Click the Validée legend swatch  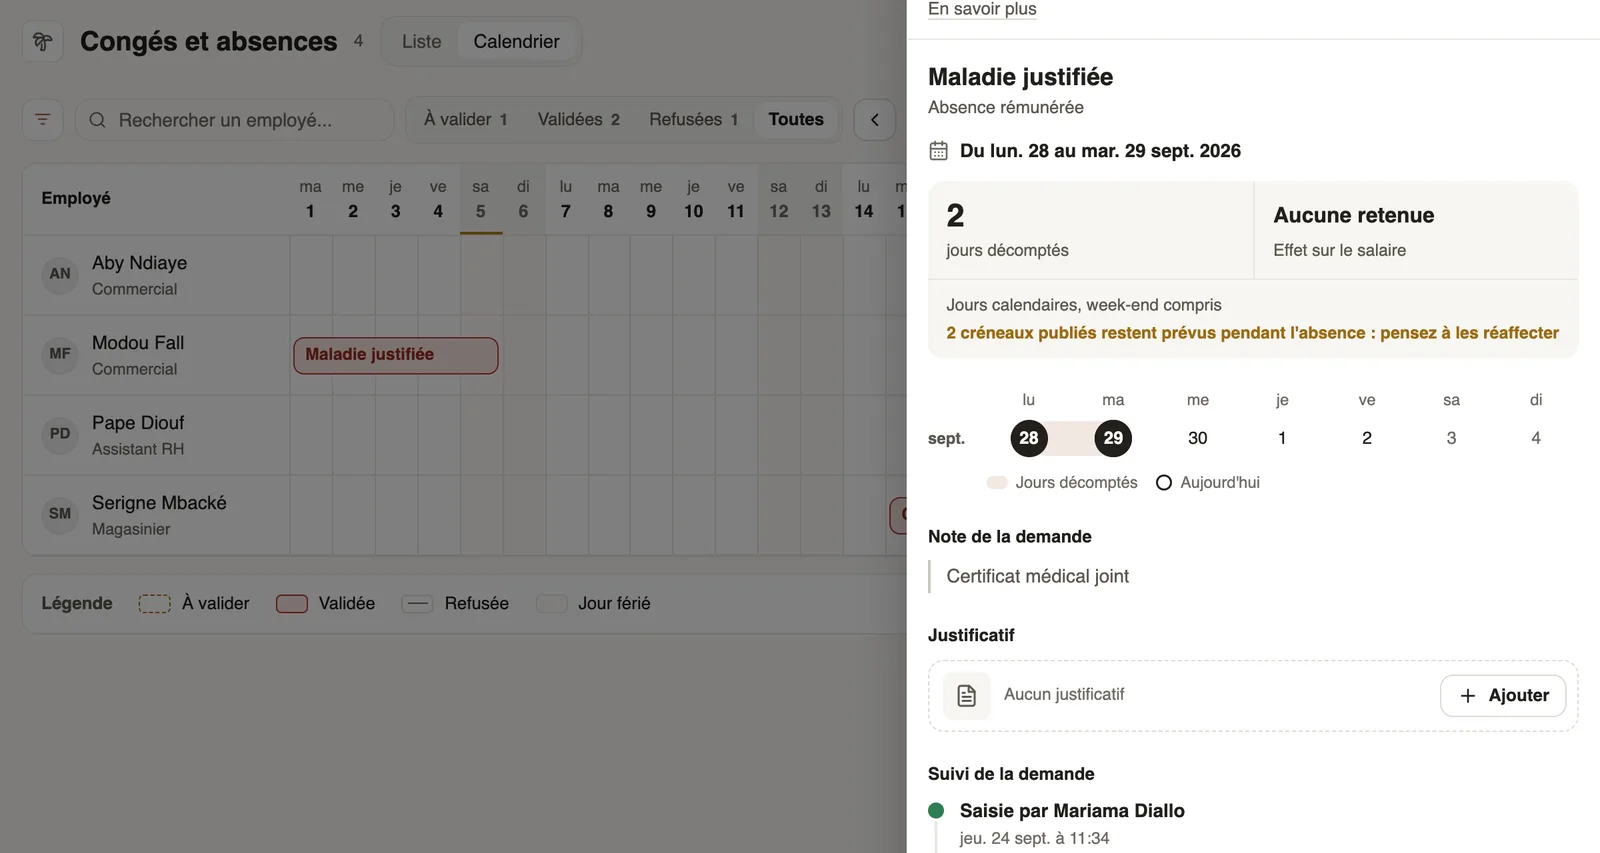tap(291, 604)
